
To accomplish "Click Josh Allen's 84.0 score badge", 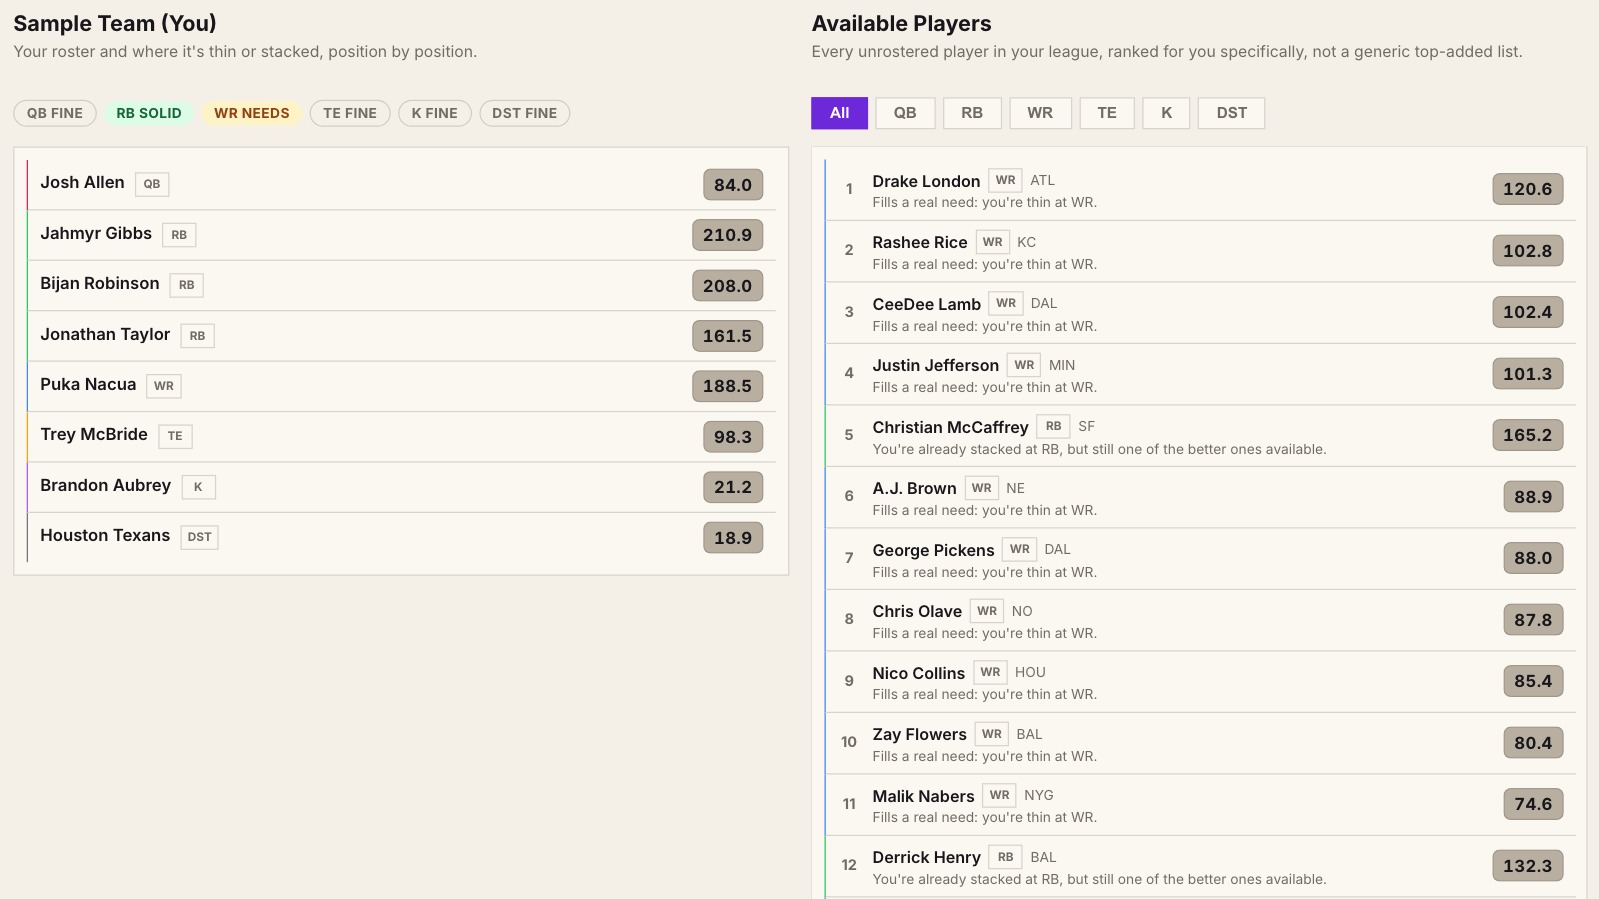I will (733, 185).
